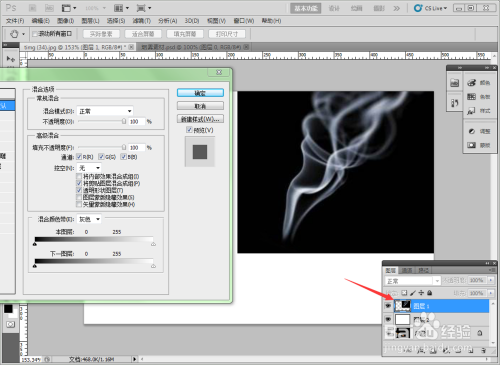Open the Layers panel blend mode dropdown
The width and height of the screenshot is (500, 365).
(x=412, y=281)
